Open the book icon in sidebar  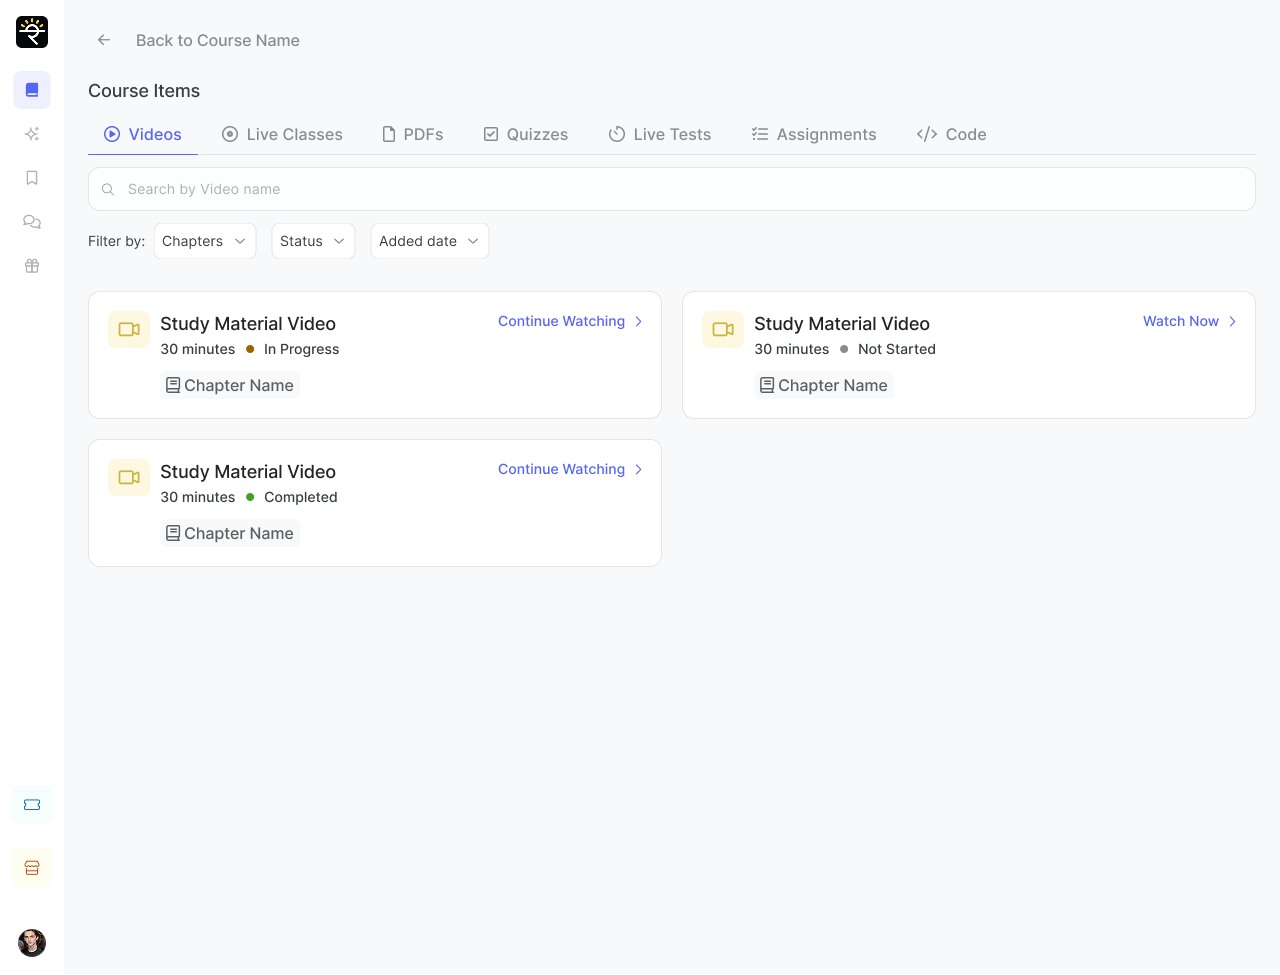pyautogui.click(x=32, y=90)
